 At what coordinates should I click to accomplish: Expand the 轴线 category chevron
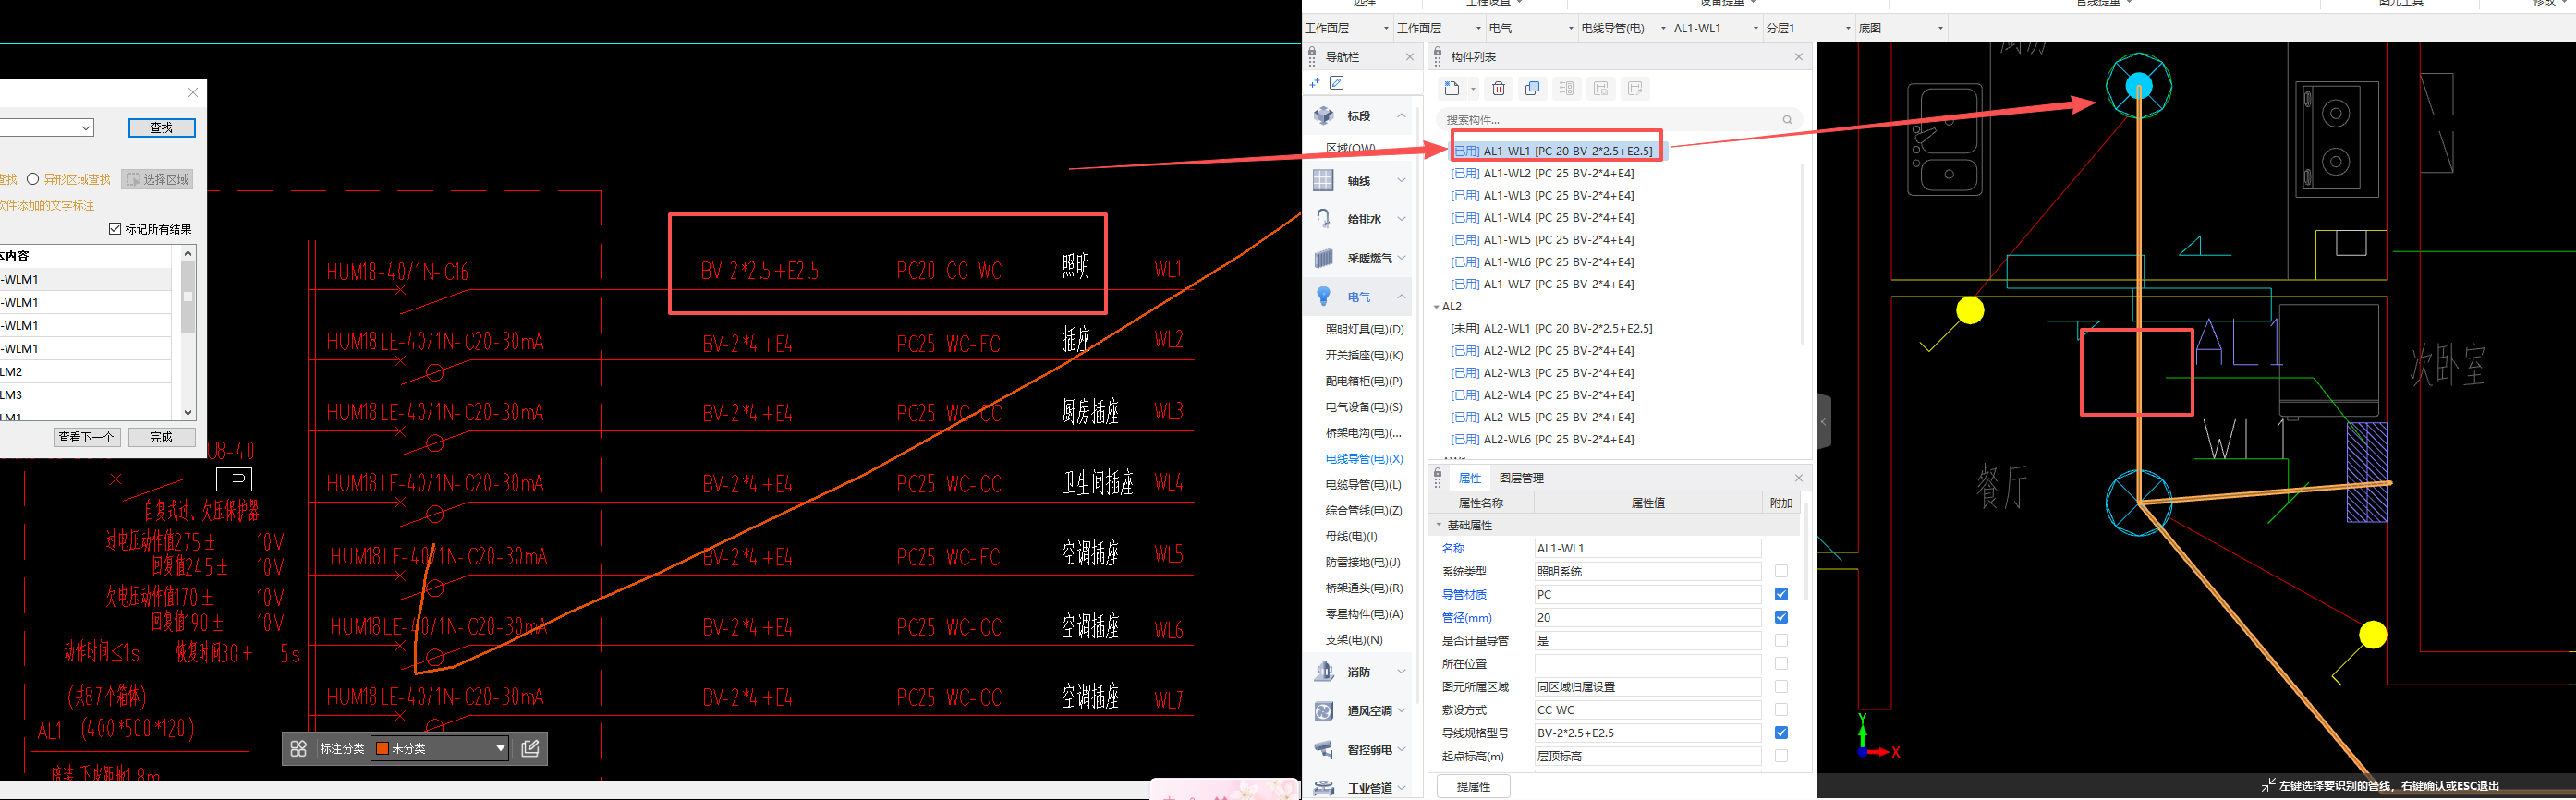click(x=1402, y=180)
